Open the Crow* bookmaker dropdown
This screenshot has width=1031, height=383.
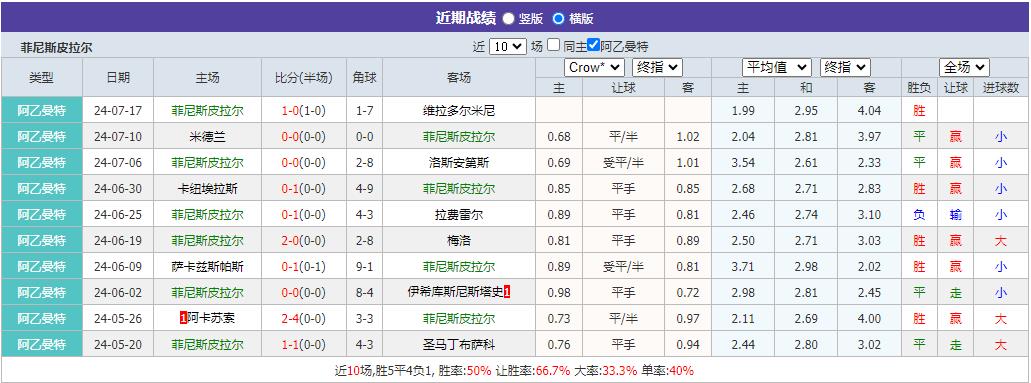pos(594,67)
